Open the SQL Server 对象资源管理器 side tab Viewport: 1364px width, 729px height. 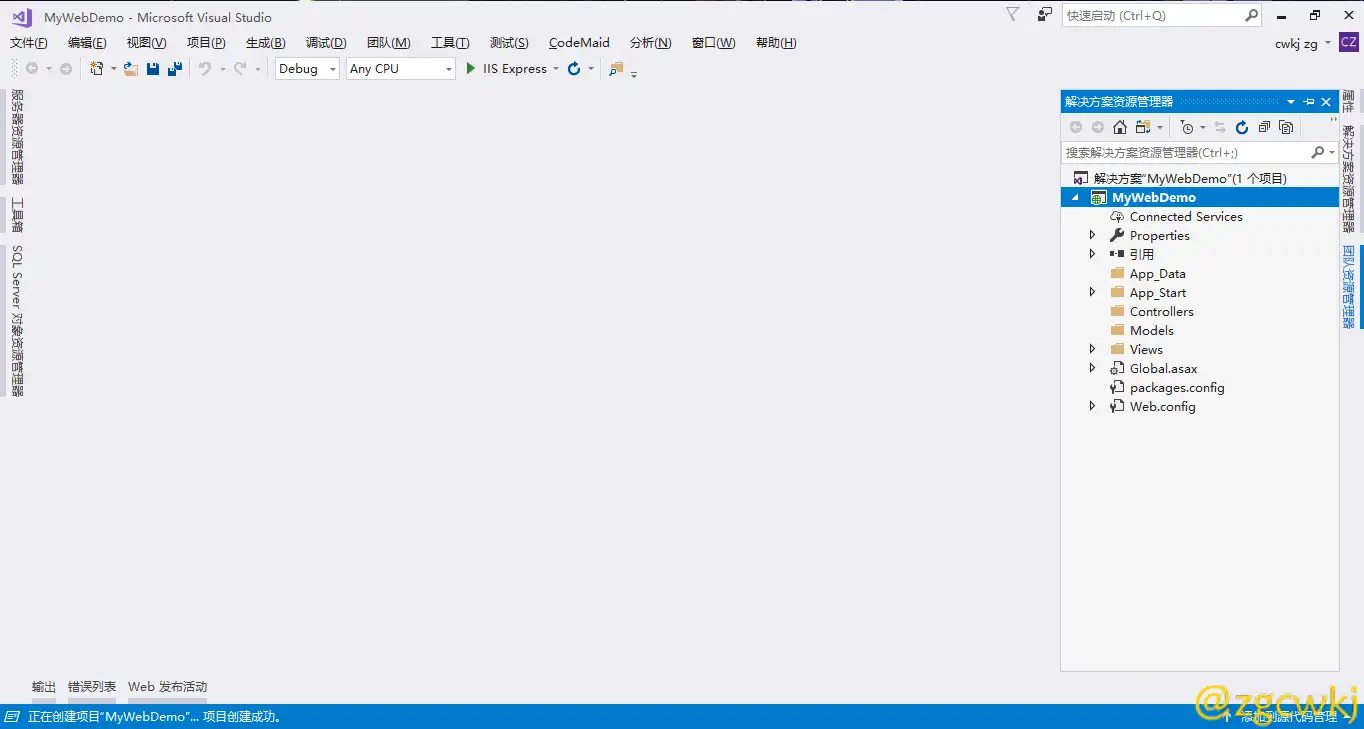[17, 320]
